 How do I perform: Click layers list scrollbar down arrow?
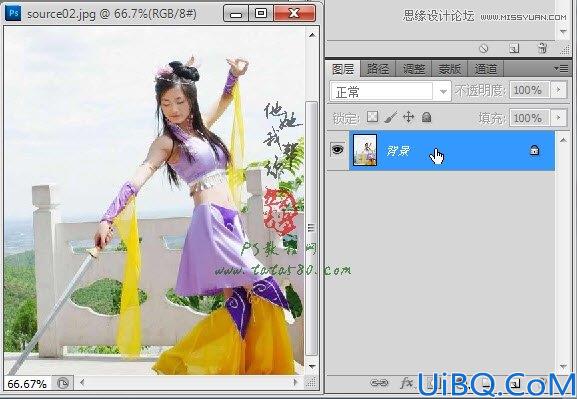[563, 366]
